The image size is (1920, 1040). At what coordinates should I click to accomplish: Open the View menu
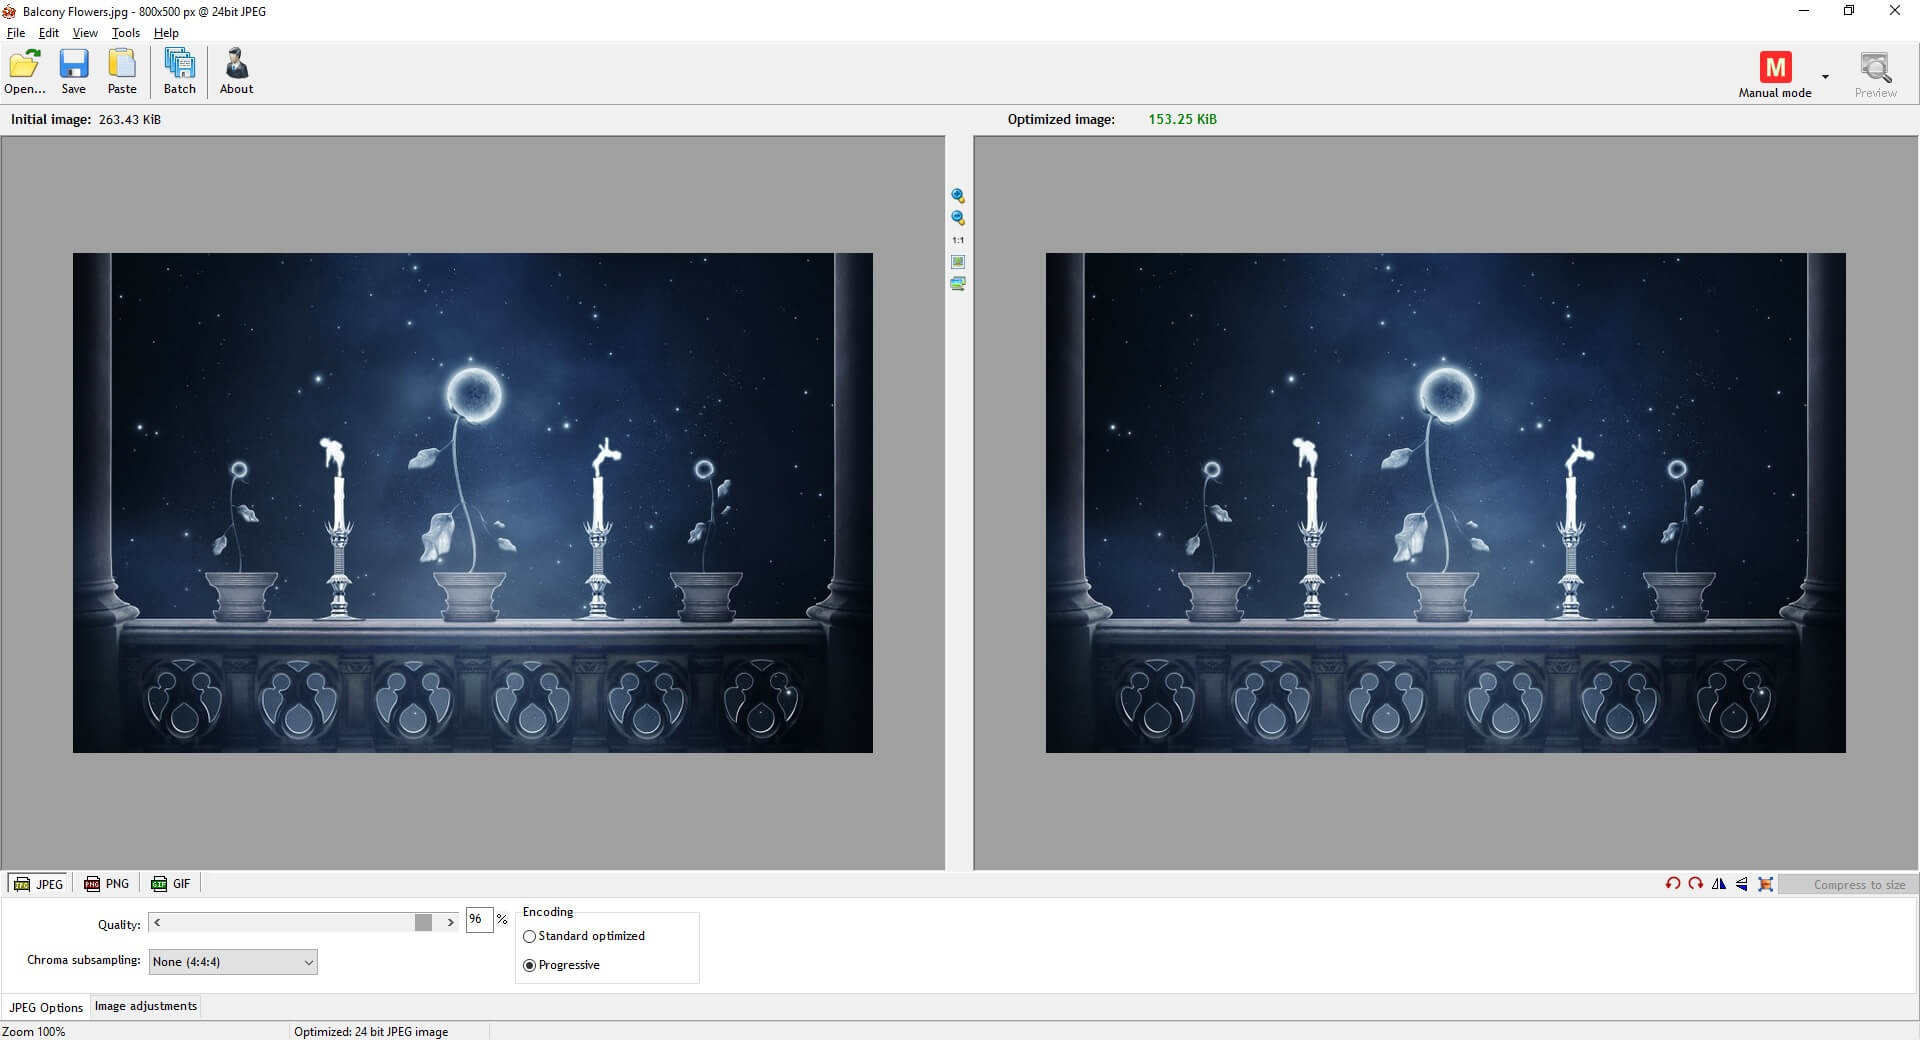(x=85, y=33)
